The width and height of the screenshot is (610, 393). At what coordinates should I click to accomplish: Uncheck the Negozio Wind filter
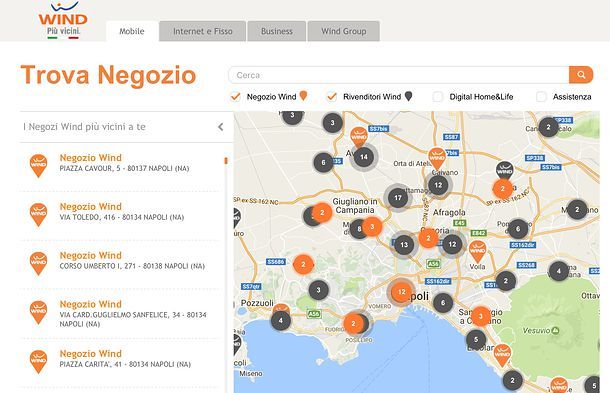235,96
